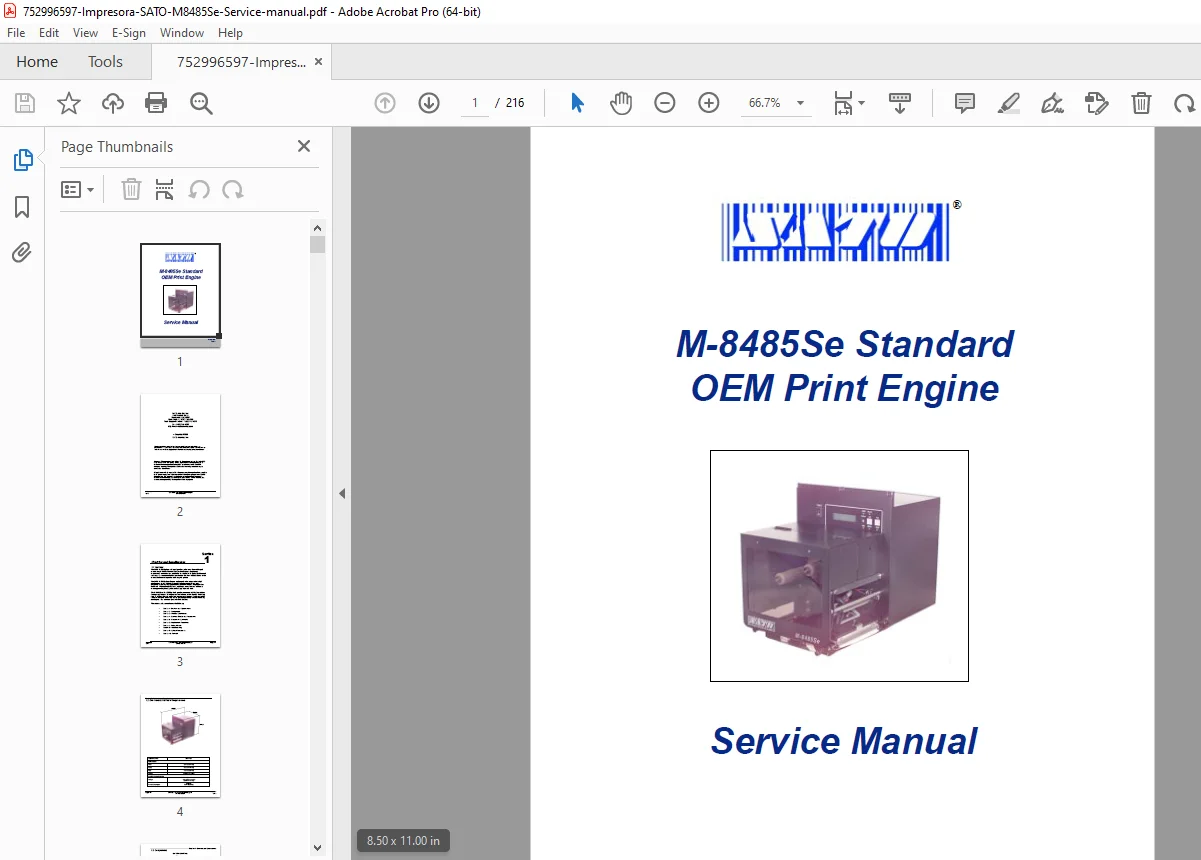
Task: Open the Edit menu
Action: (x=49, y=33)
